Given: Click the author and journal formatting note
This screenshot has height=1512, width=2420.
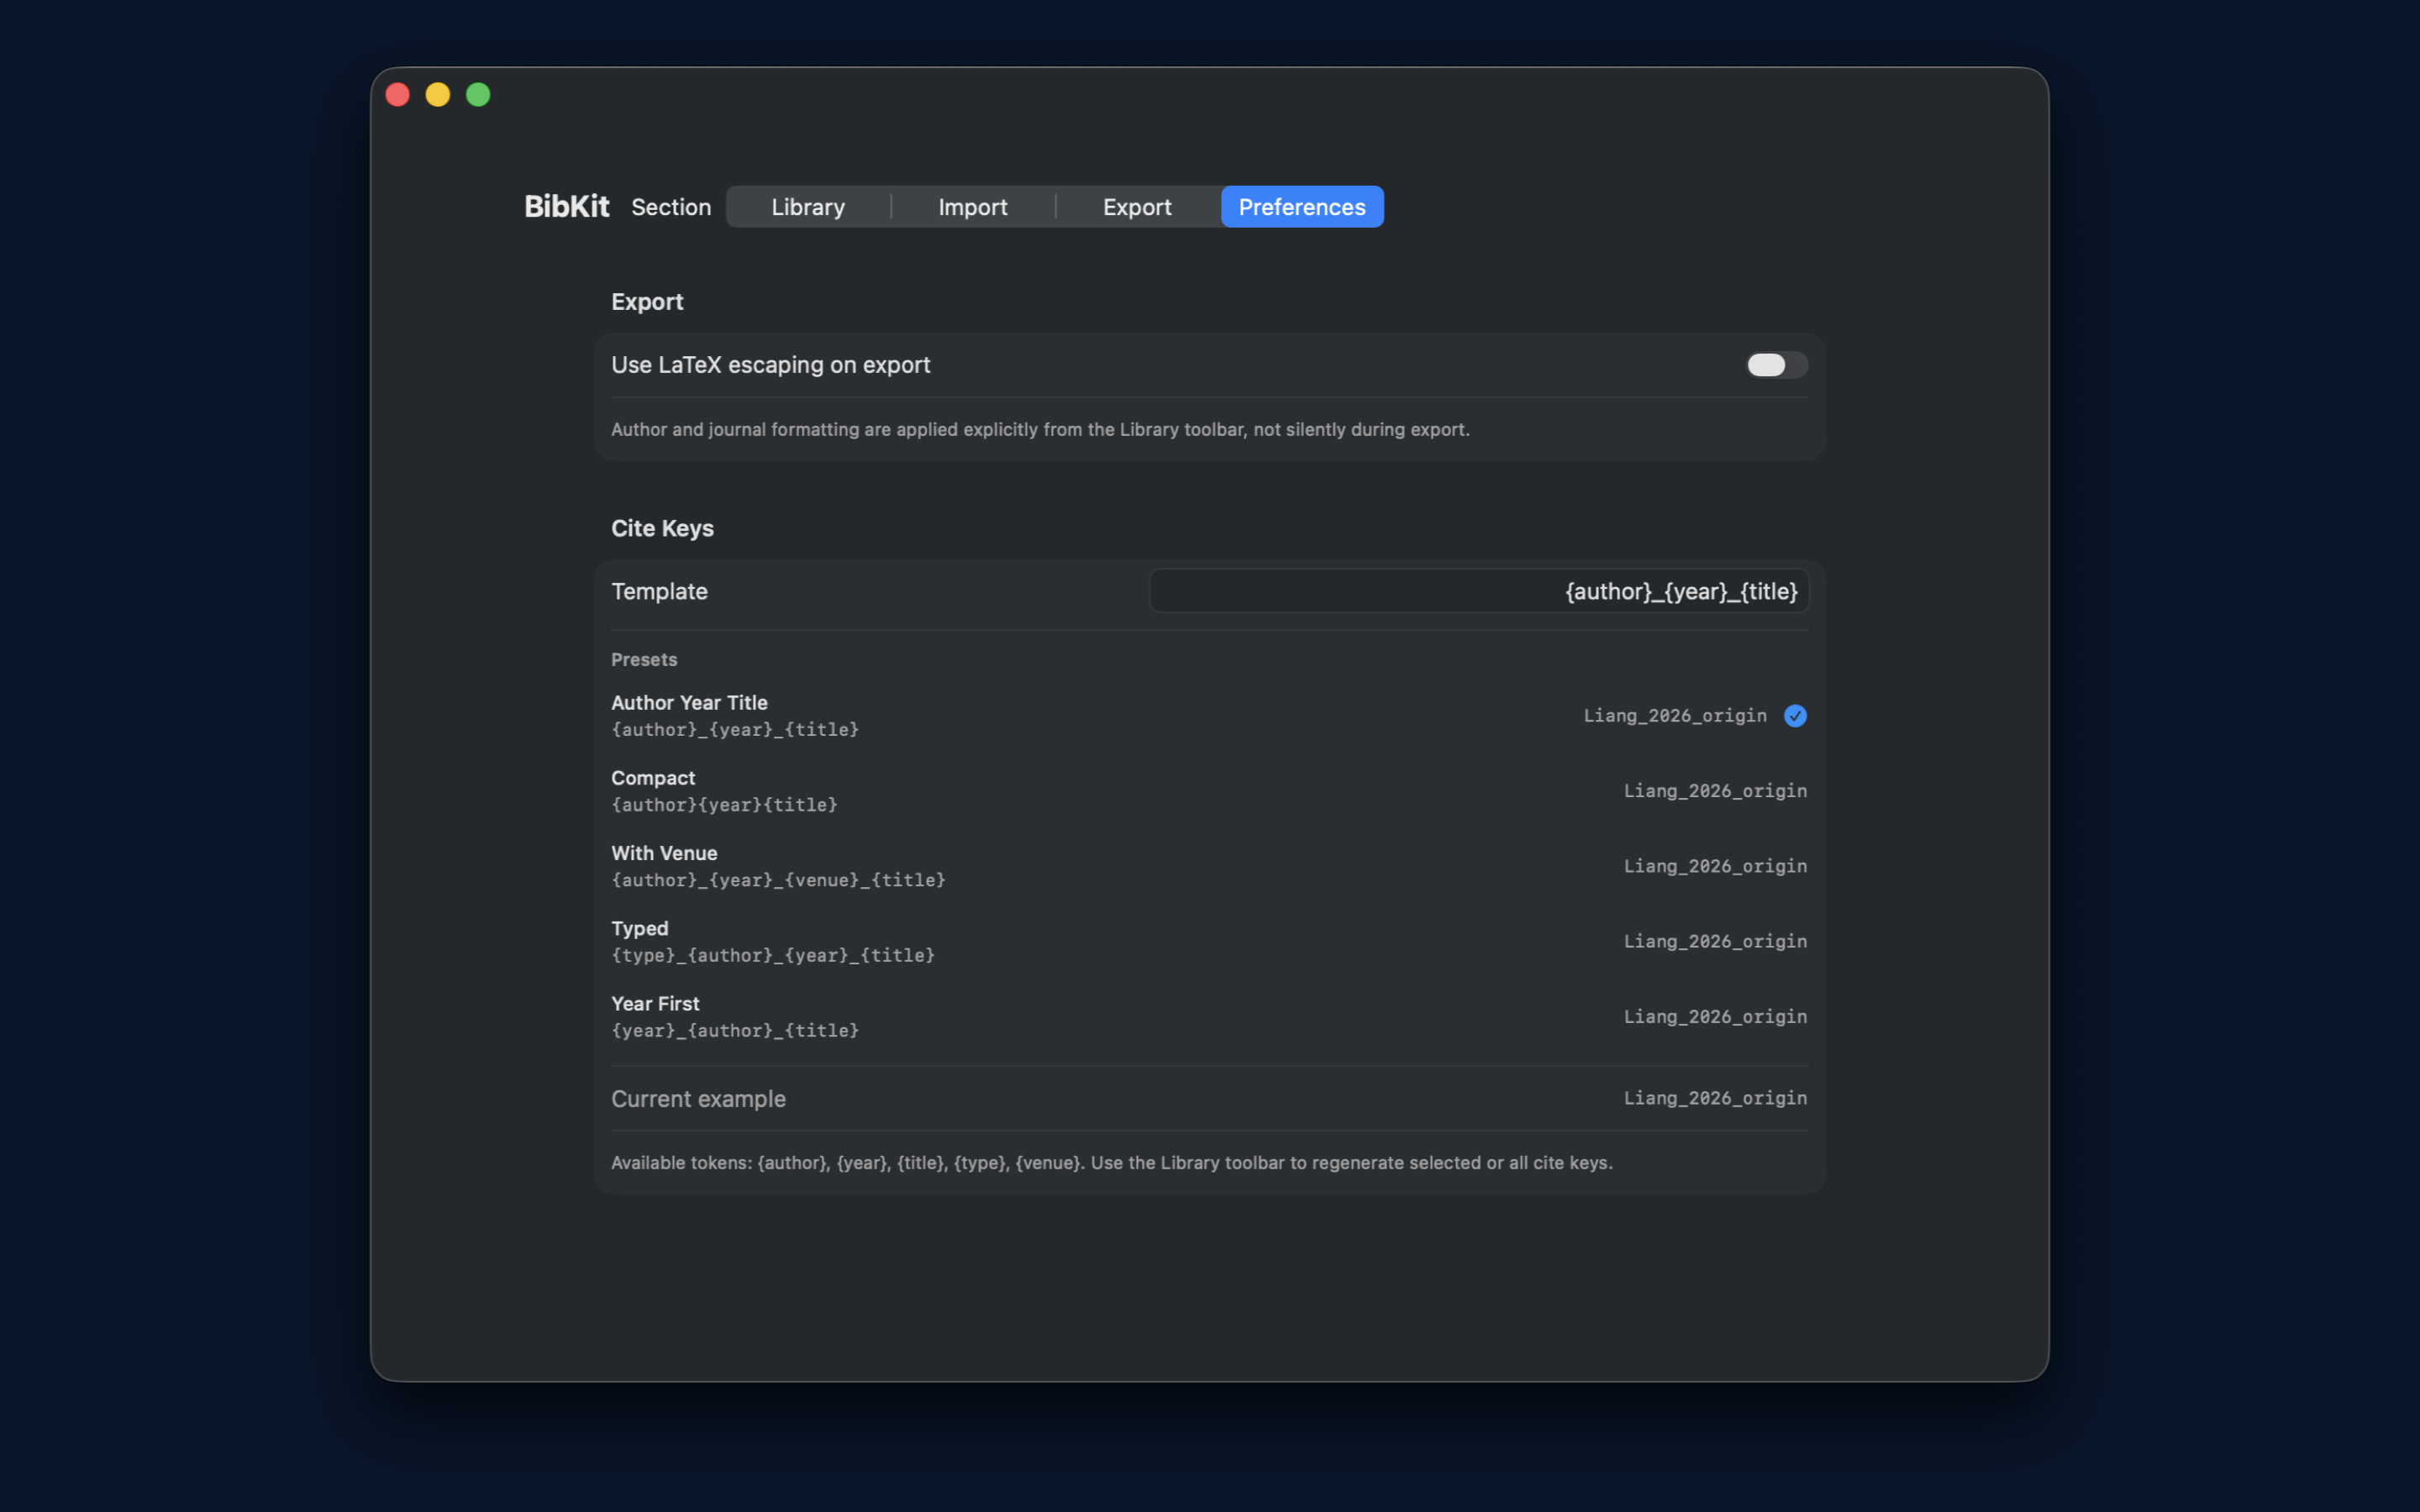Looking at the screenshot, I should point(1040,430).
